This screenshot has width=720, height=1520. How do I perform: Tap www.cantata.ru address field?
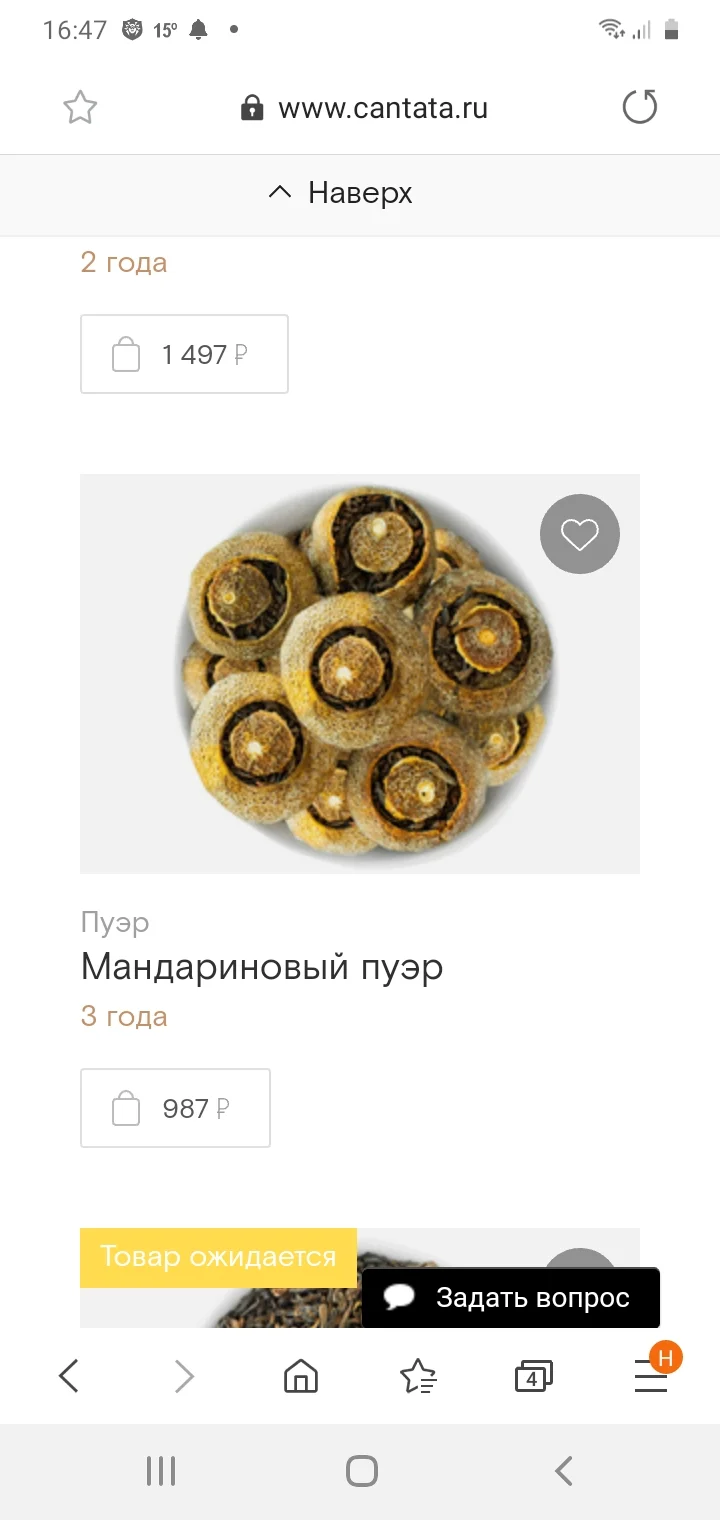click(383, 108)
